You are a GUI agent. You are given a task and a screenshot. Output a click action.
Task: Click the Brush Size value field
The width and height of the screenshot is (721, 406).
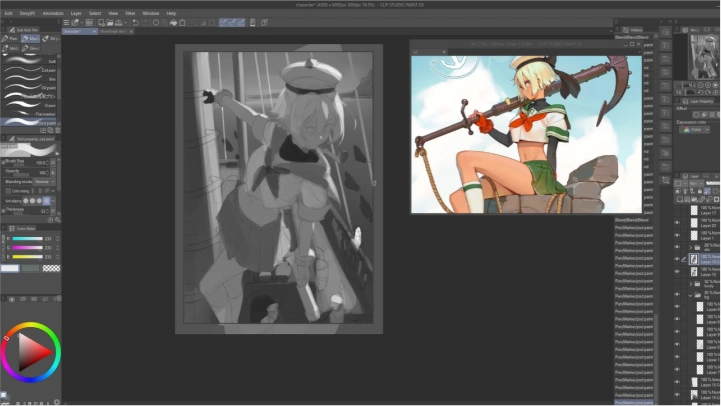pyautogui.click(x=41, y=163)
